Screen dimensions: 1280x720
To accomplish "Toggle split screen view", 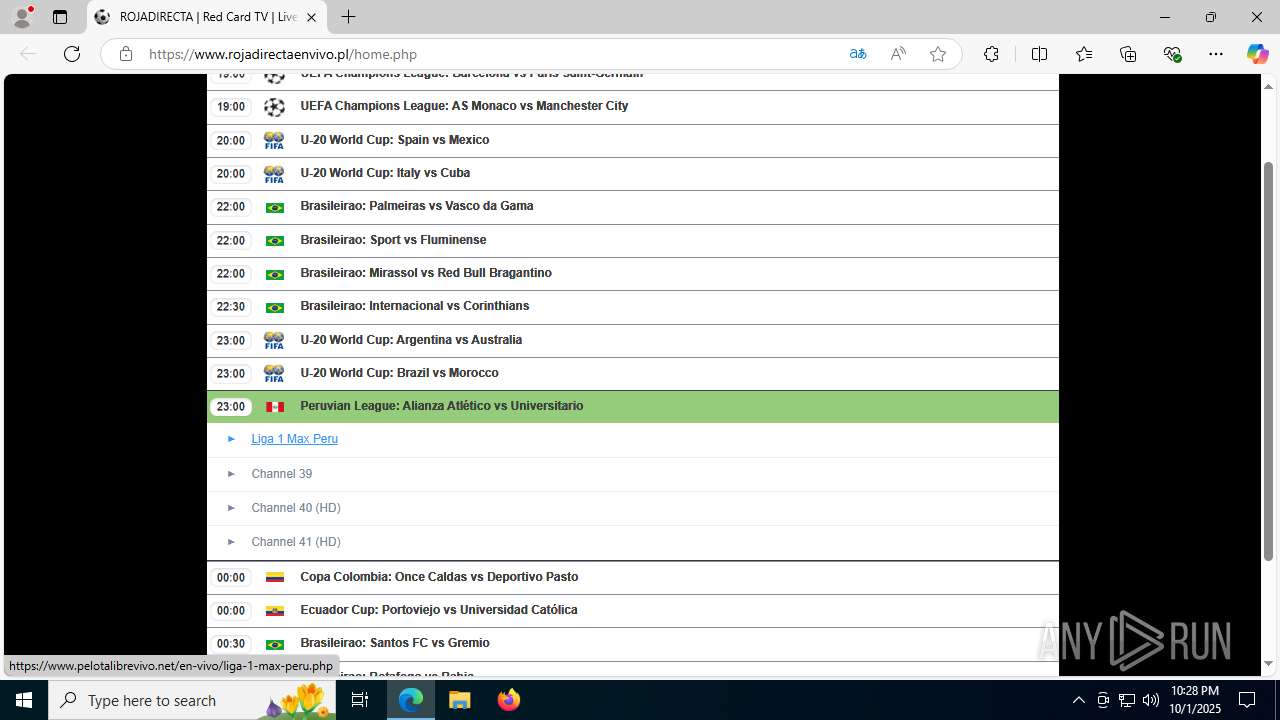I will point(1039,54).
